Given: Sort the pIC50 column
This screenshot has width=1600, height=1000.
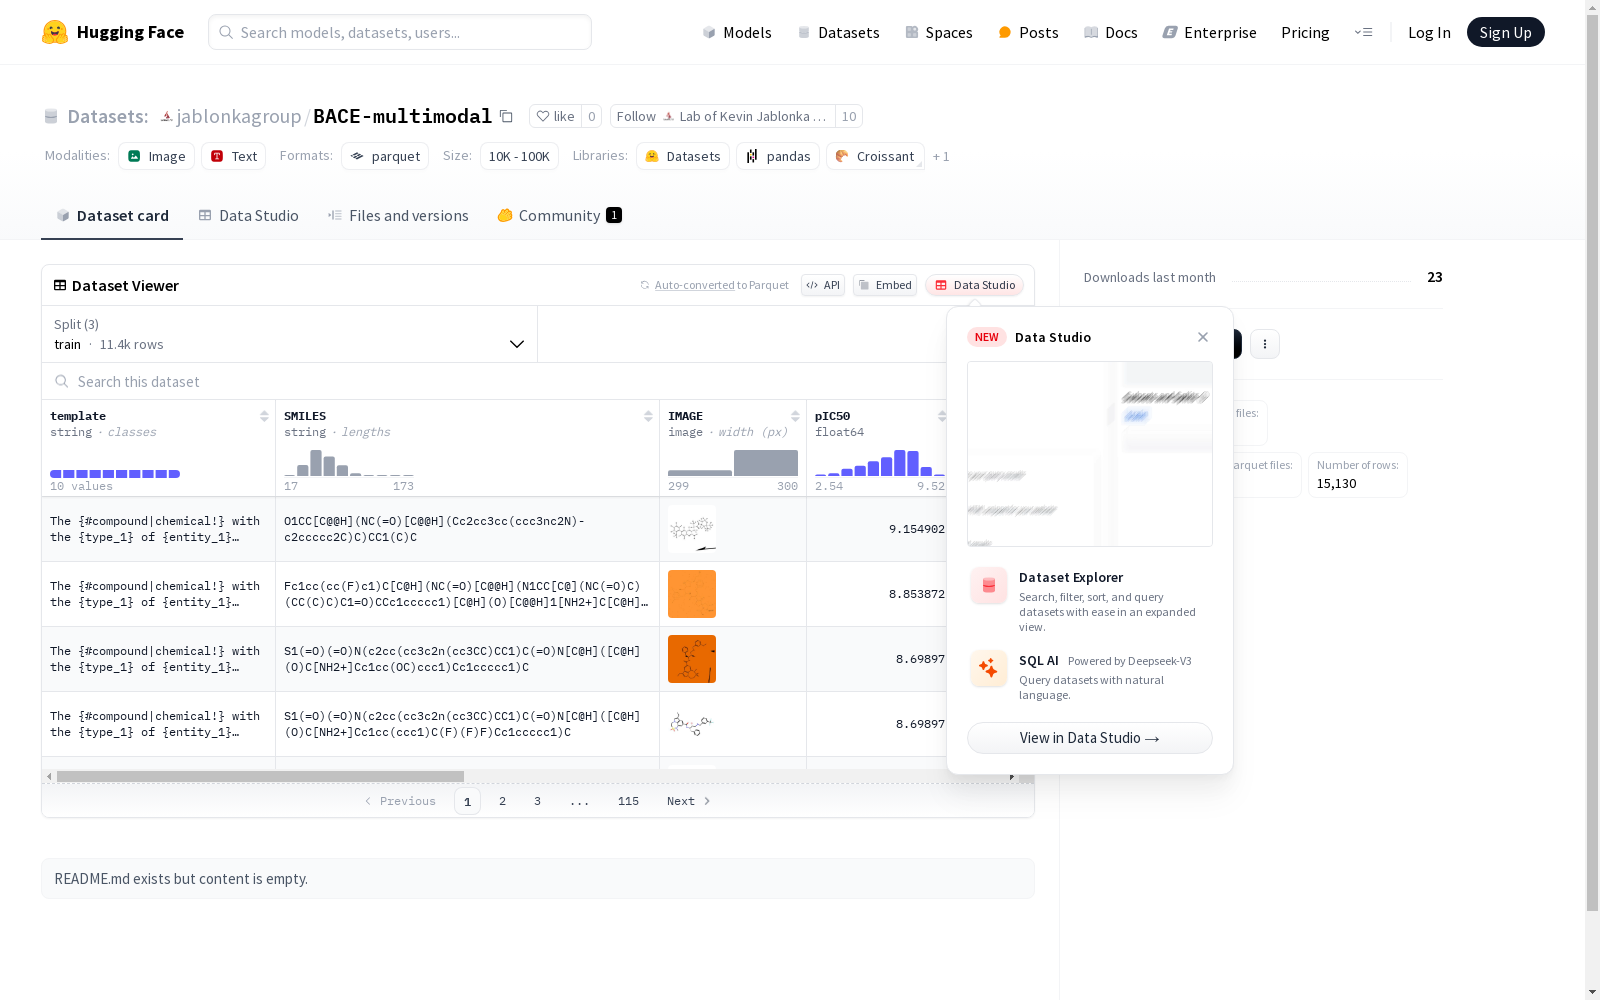Looking at the screenshot, I should tap(941, 416).
